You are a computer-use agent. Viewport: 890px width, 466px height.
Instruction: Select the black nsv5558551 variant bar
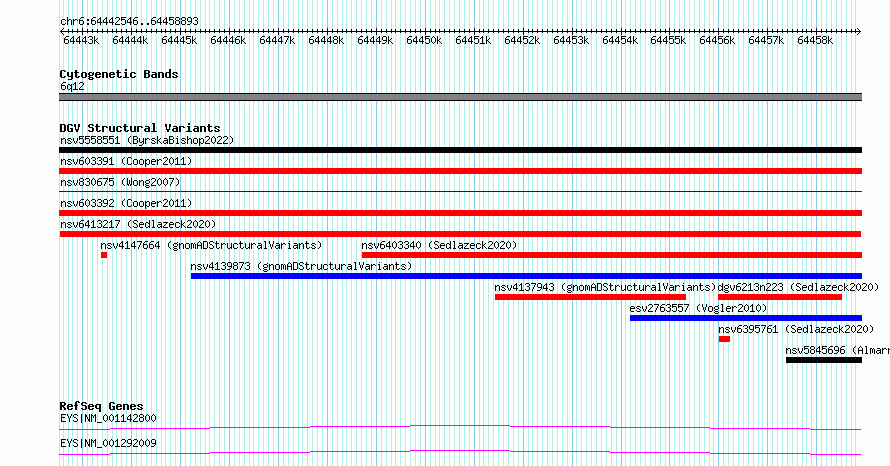[460, 150]
